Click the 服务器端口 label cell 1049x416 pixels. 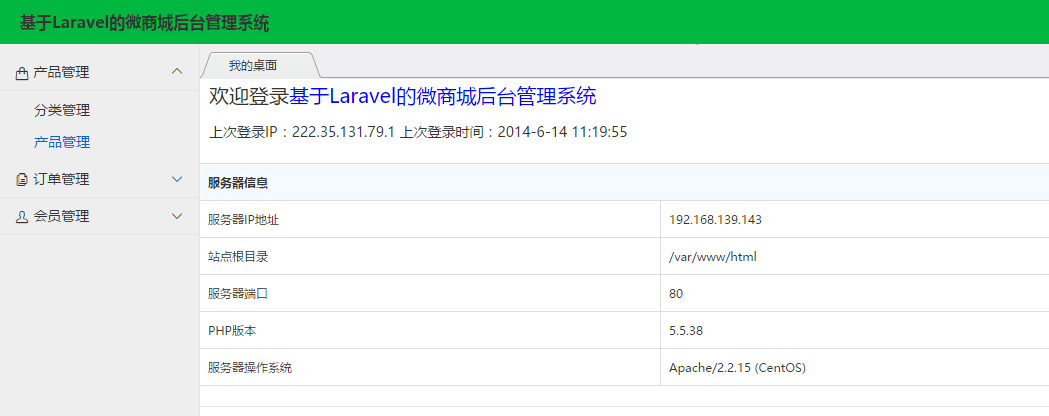click(x=430, y=293)
